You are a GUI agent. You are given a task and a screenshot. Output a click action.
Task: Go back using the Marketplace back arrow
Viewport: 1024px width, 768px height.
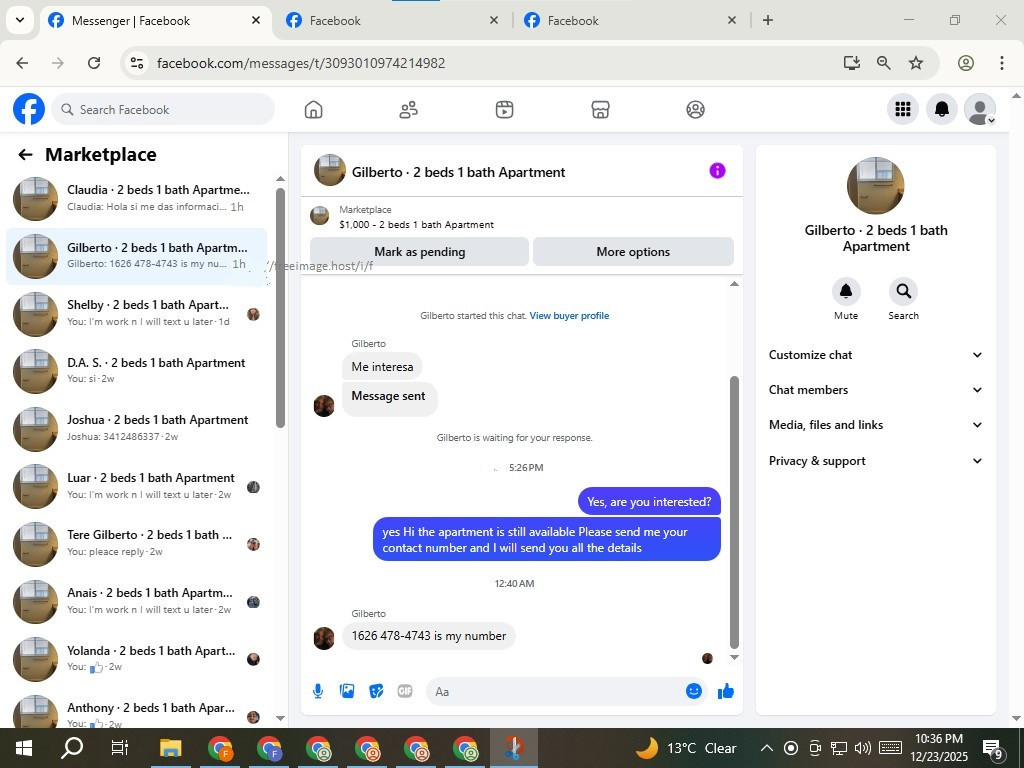click(x=25, y=155)
